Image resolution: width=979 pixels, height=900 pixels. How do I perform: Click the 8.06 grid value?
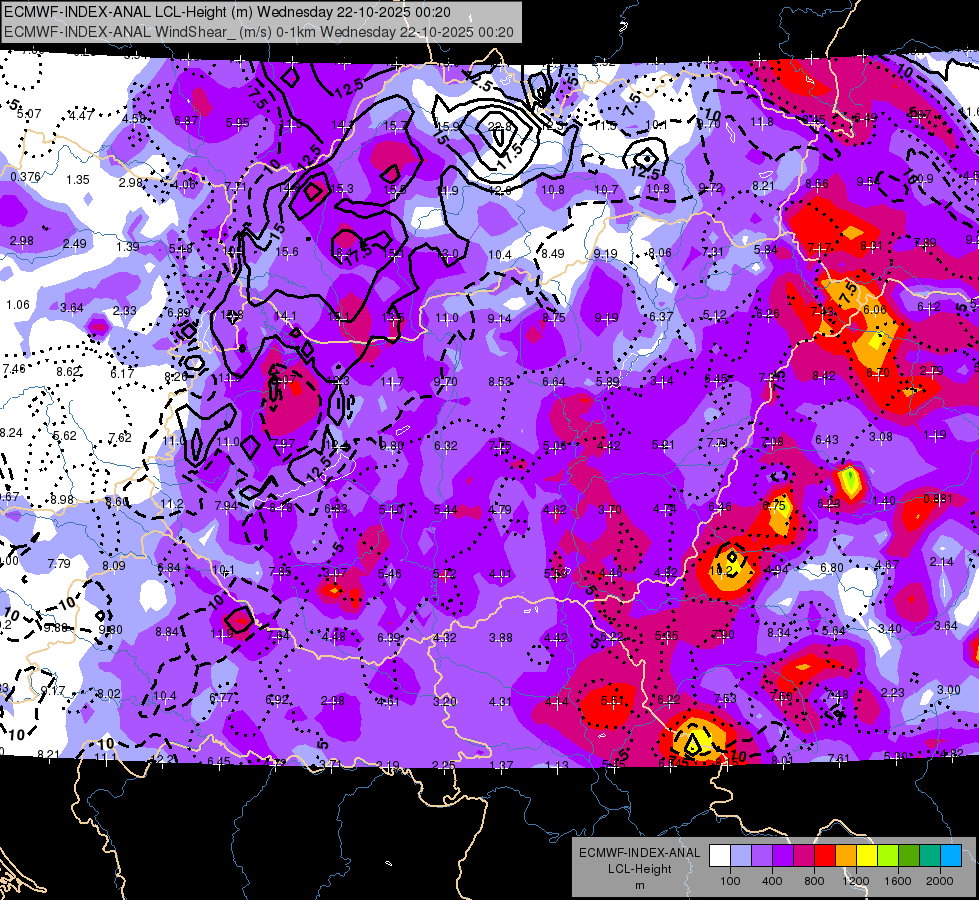[x=660, y=253]
